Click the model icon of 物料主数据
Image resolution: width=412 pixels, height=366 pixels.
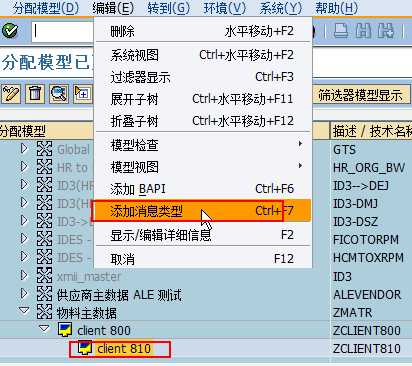[x=44, y=312]
